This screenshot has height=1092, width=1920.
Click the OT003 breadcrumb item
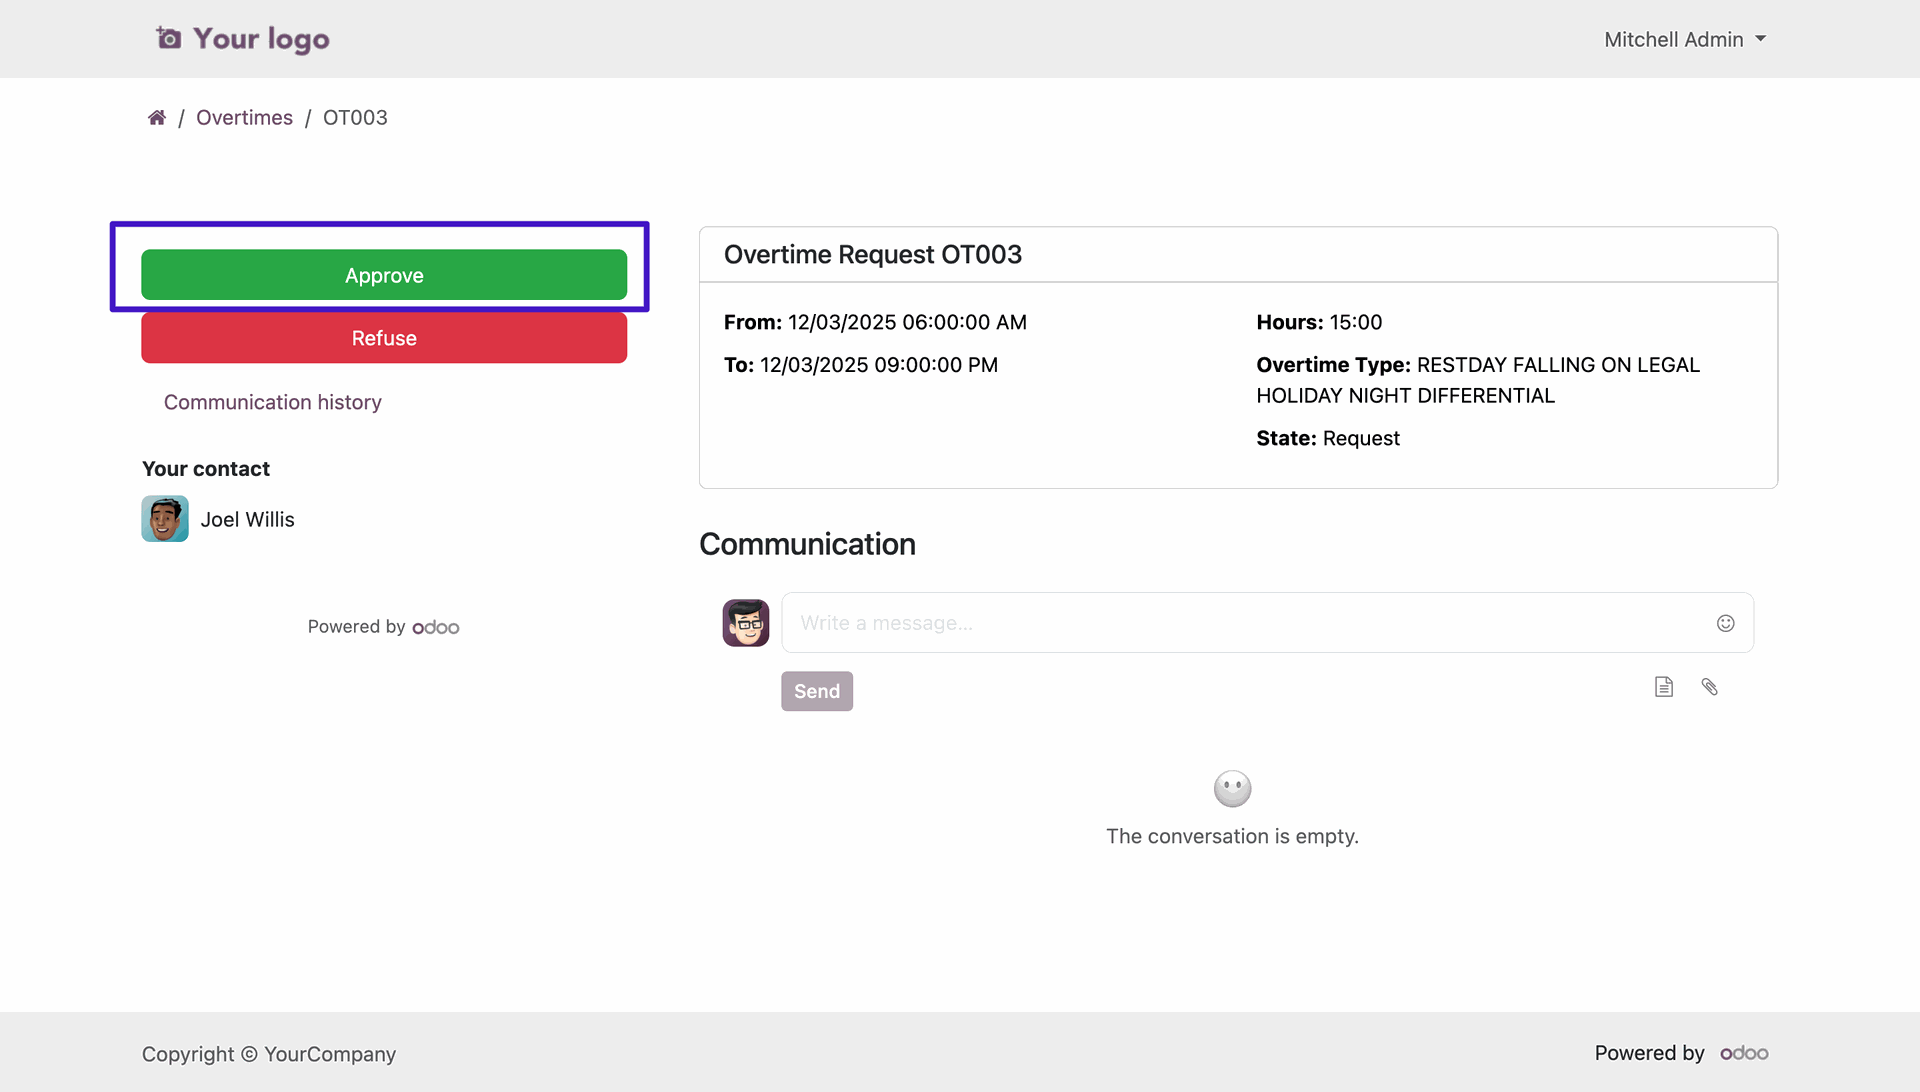[x=355, y=118]
